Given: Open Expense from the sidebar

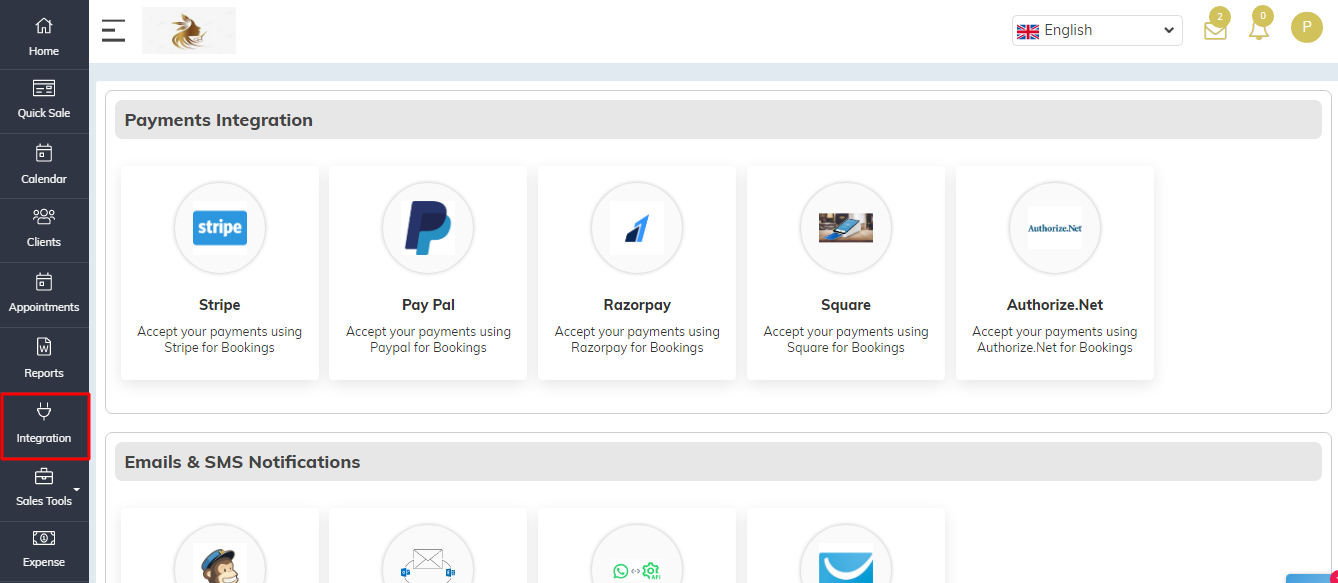Looking at the screenshot, I should tap(44, 550).
